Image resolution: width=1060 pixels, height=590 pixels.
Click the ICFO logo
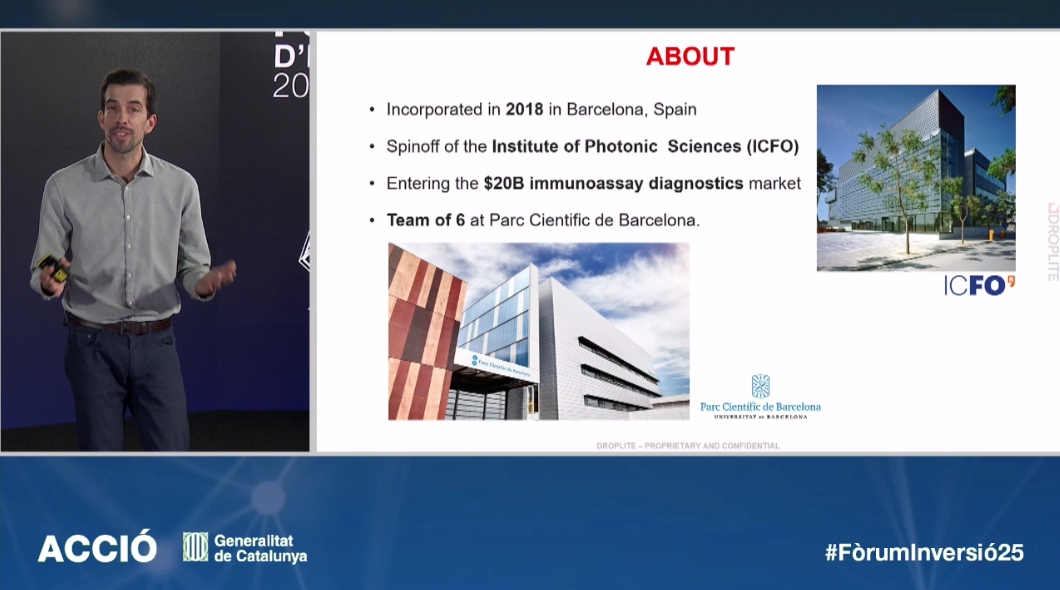(979, 286)
